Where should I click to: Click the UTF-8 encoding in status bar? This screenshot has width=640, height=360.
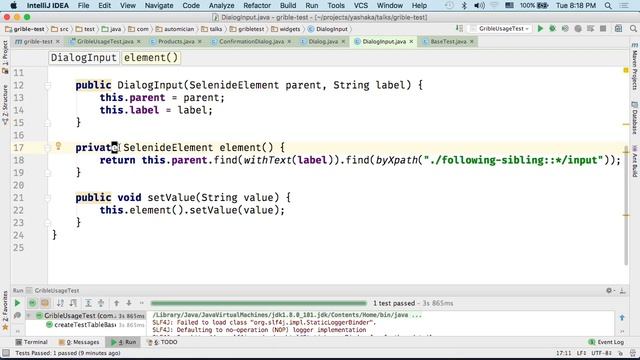(x=602, y=353)
